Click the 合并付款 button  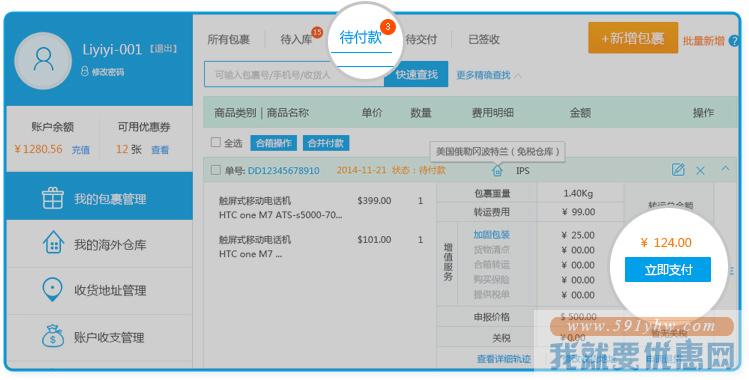pyautogui.click(x=326, y=143)
